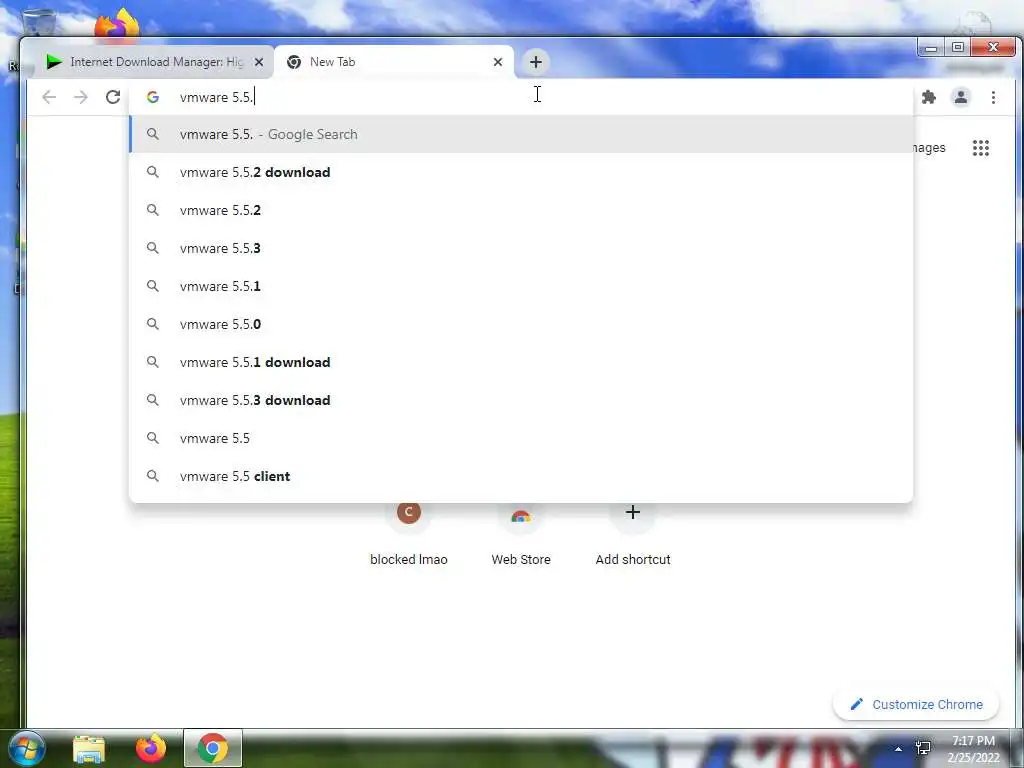1024x768 pixels.
Task: Open the Chrome profile avatar
Action: pyautogui.click(x=961, y=97)
